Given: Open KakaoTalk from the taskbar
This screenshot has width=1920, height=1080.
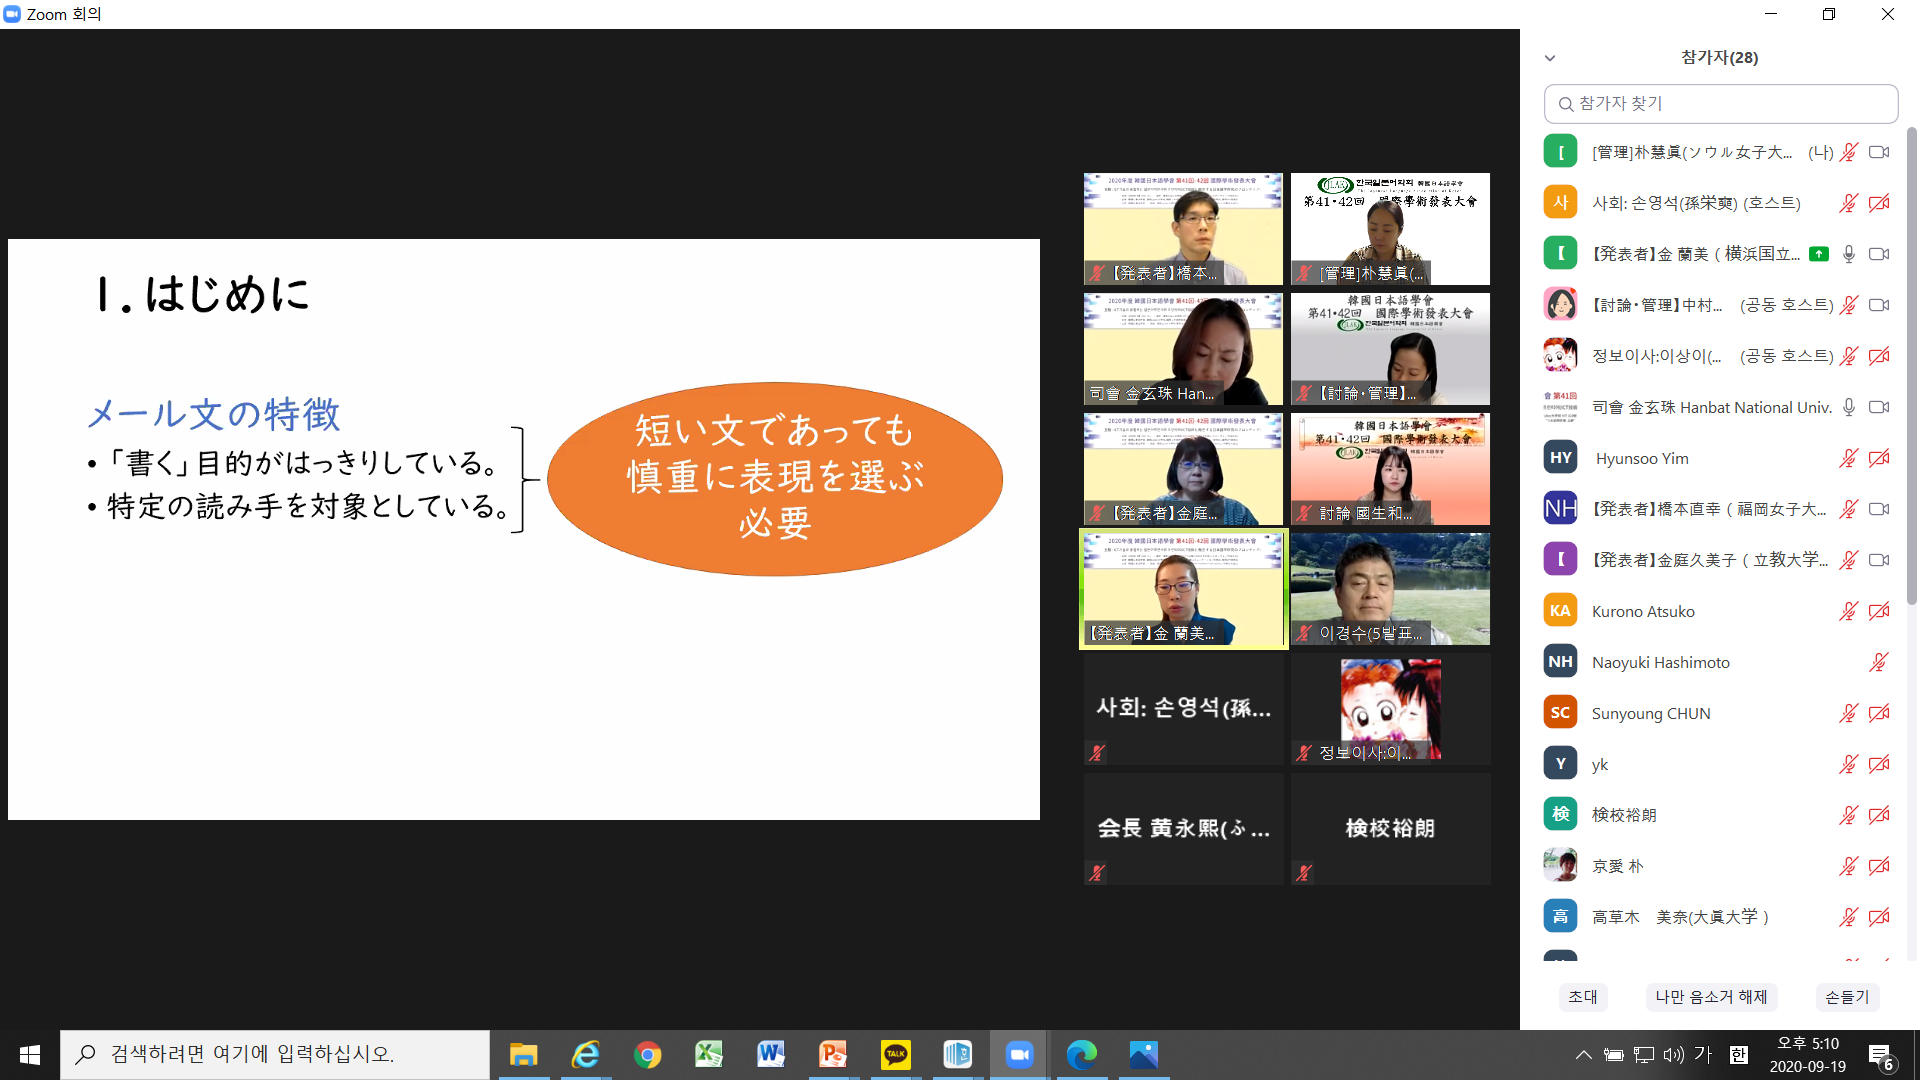Looking at the screenshot, I should pyautogui.click(x=895, y=1054).
